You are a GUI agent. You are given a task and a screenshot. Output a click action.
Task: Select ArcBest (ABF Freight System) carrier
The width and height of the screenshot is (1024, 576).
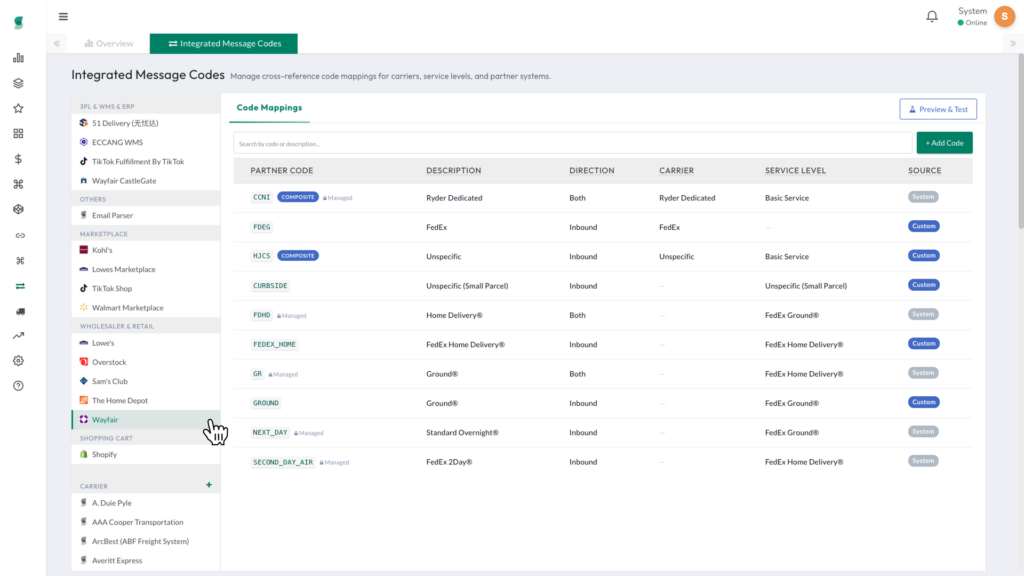[x=146, y=541]
